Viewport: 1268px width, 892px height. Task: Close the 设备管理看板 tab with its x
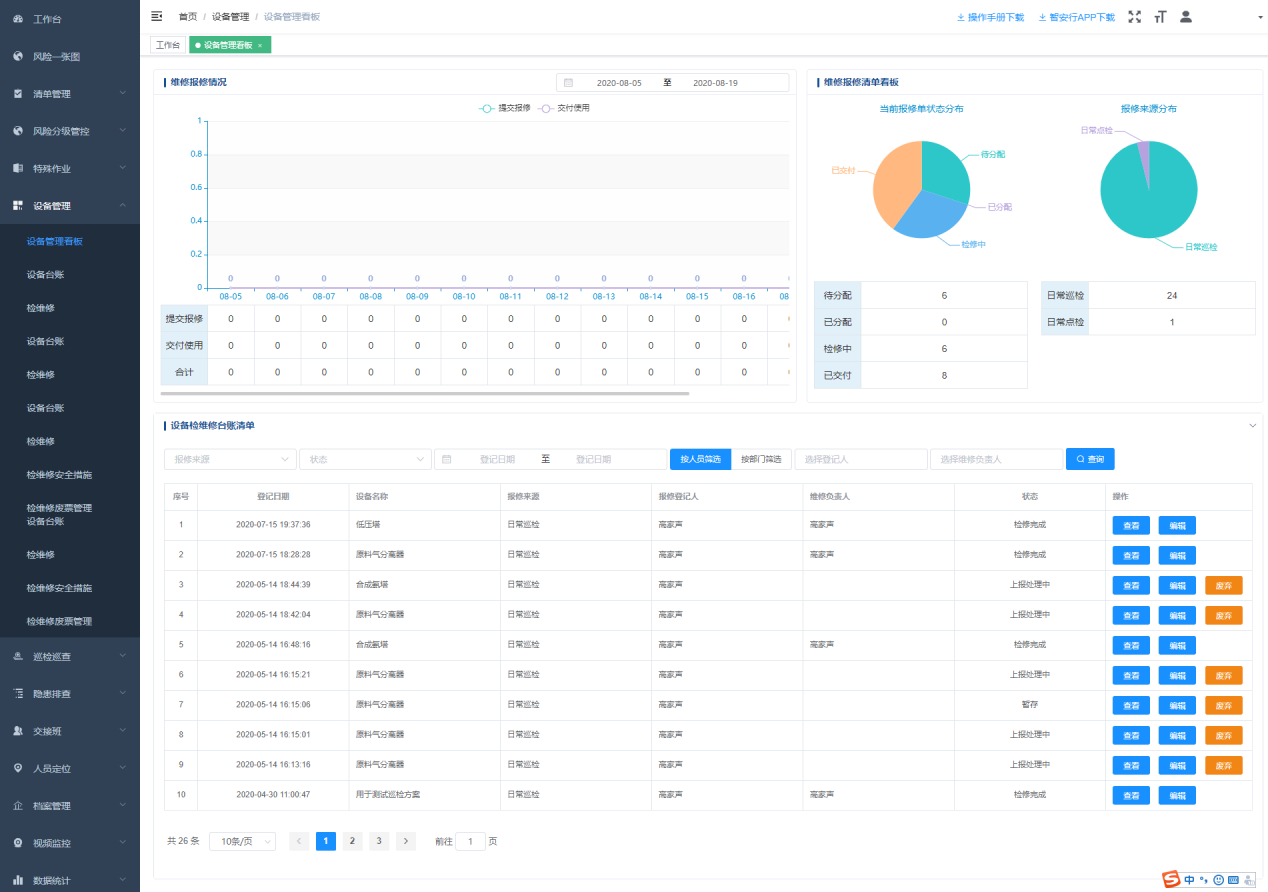tap(260, 45)
